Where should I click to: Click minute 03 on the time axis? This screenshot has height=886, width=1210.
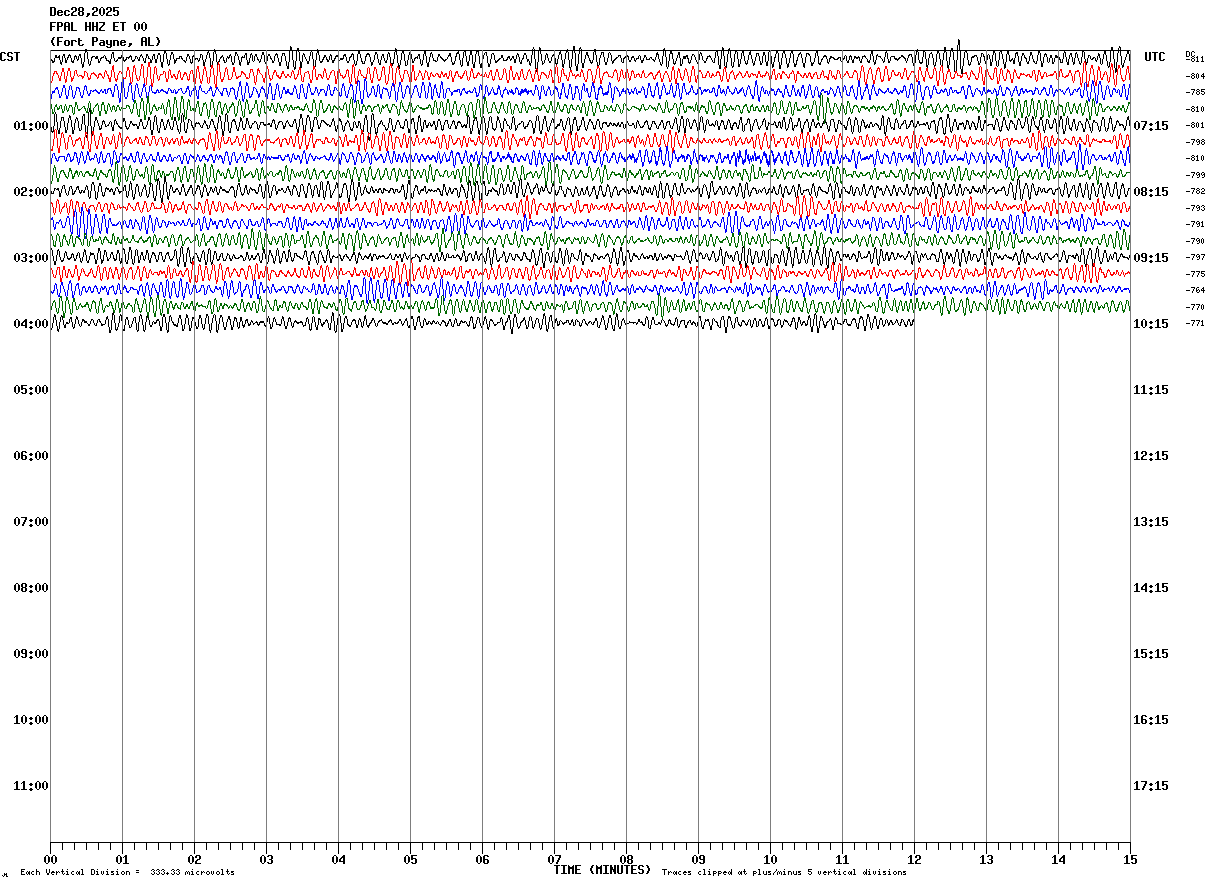266,859
